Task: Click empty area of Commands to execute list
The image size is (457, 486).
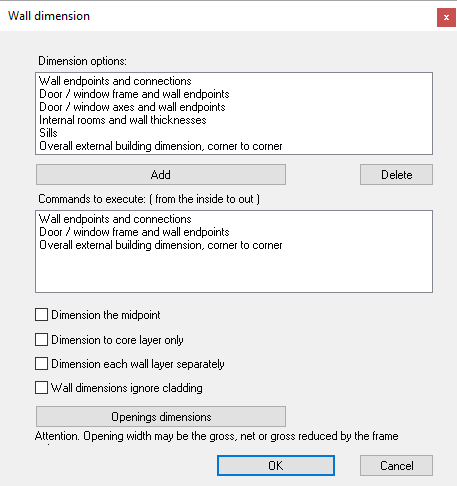Action: tap(233, 272)
